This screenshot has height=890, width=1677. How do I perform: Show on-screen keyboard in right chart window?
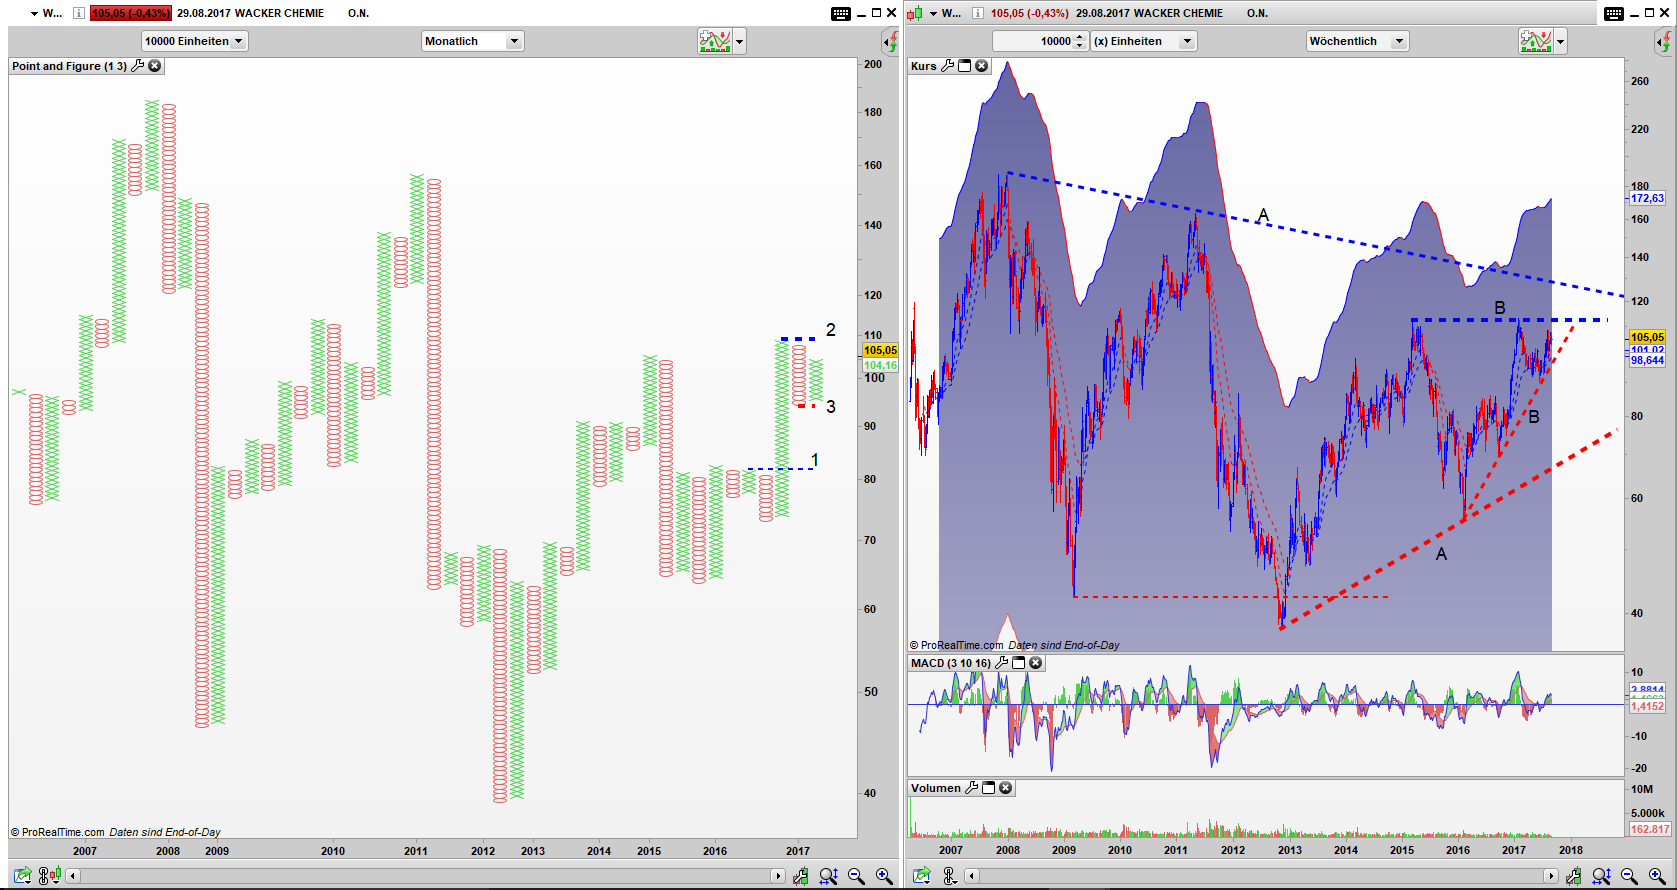tap(1614, 13)
